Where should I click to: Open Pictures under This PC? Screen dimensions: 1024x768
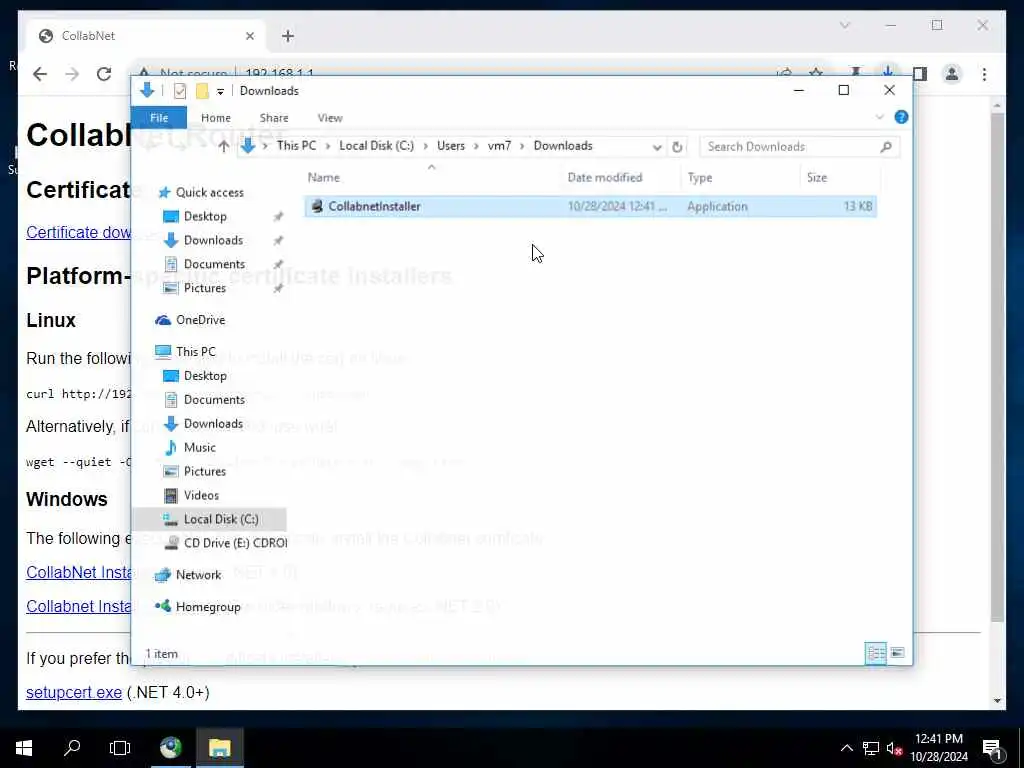pos(204,472)
